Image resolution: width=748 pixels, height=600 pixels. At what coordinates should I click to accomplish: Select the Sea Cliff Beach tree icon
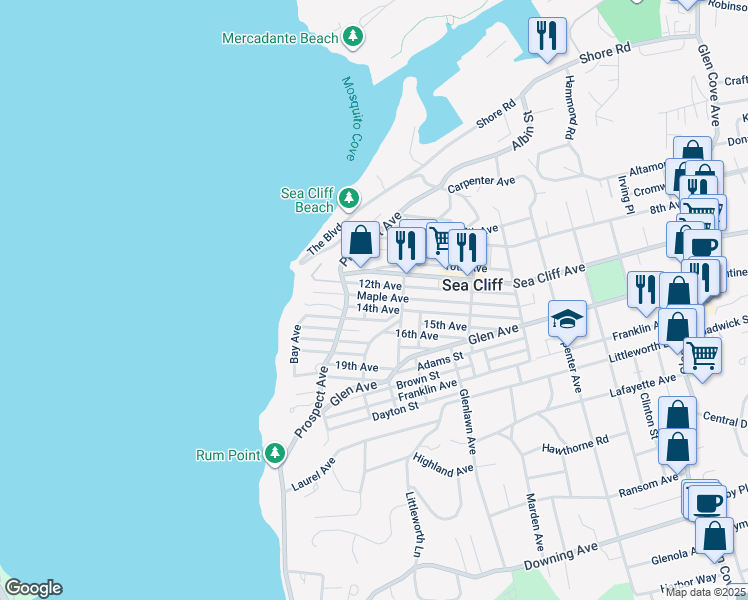pos(348,197)
